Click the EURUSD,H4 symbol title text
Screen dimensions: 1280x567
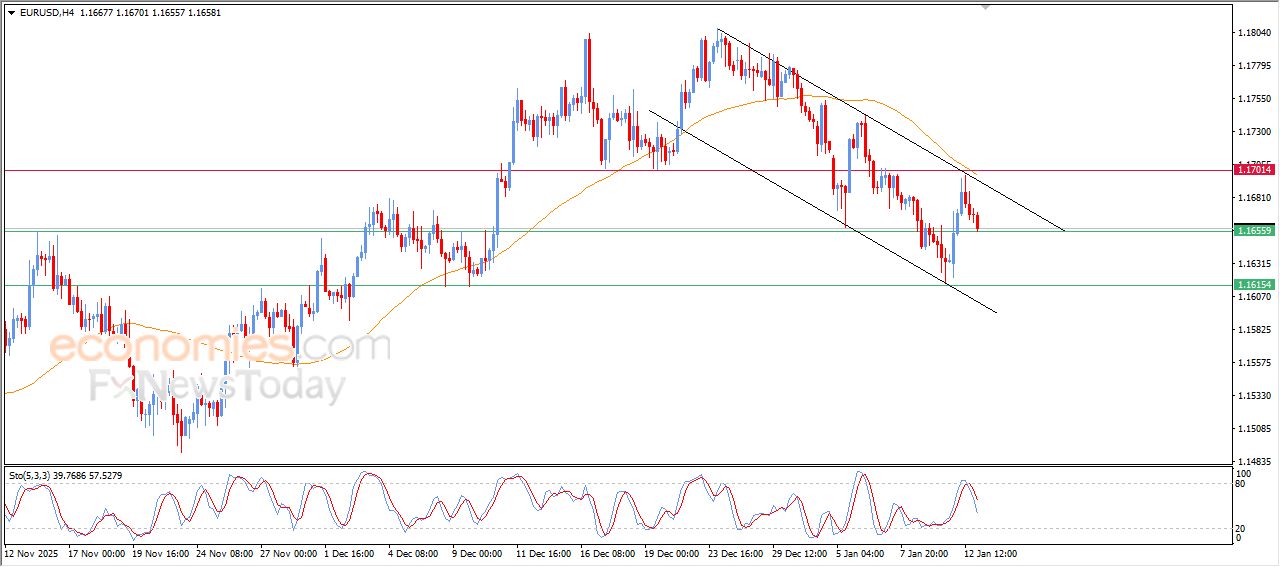pyautogui.click(x=40, y=11)
